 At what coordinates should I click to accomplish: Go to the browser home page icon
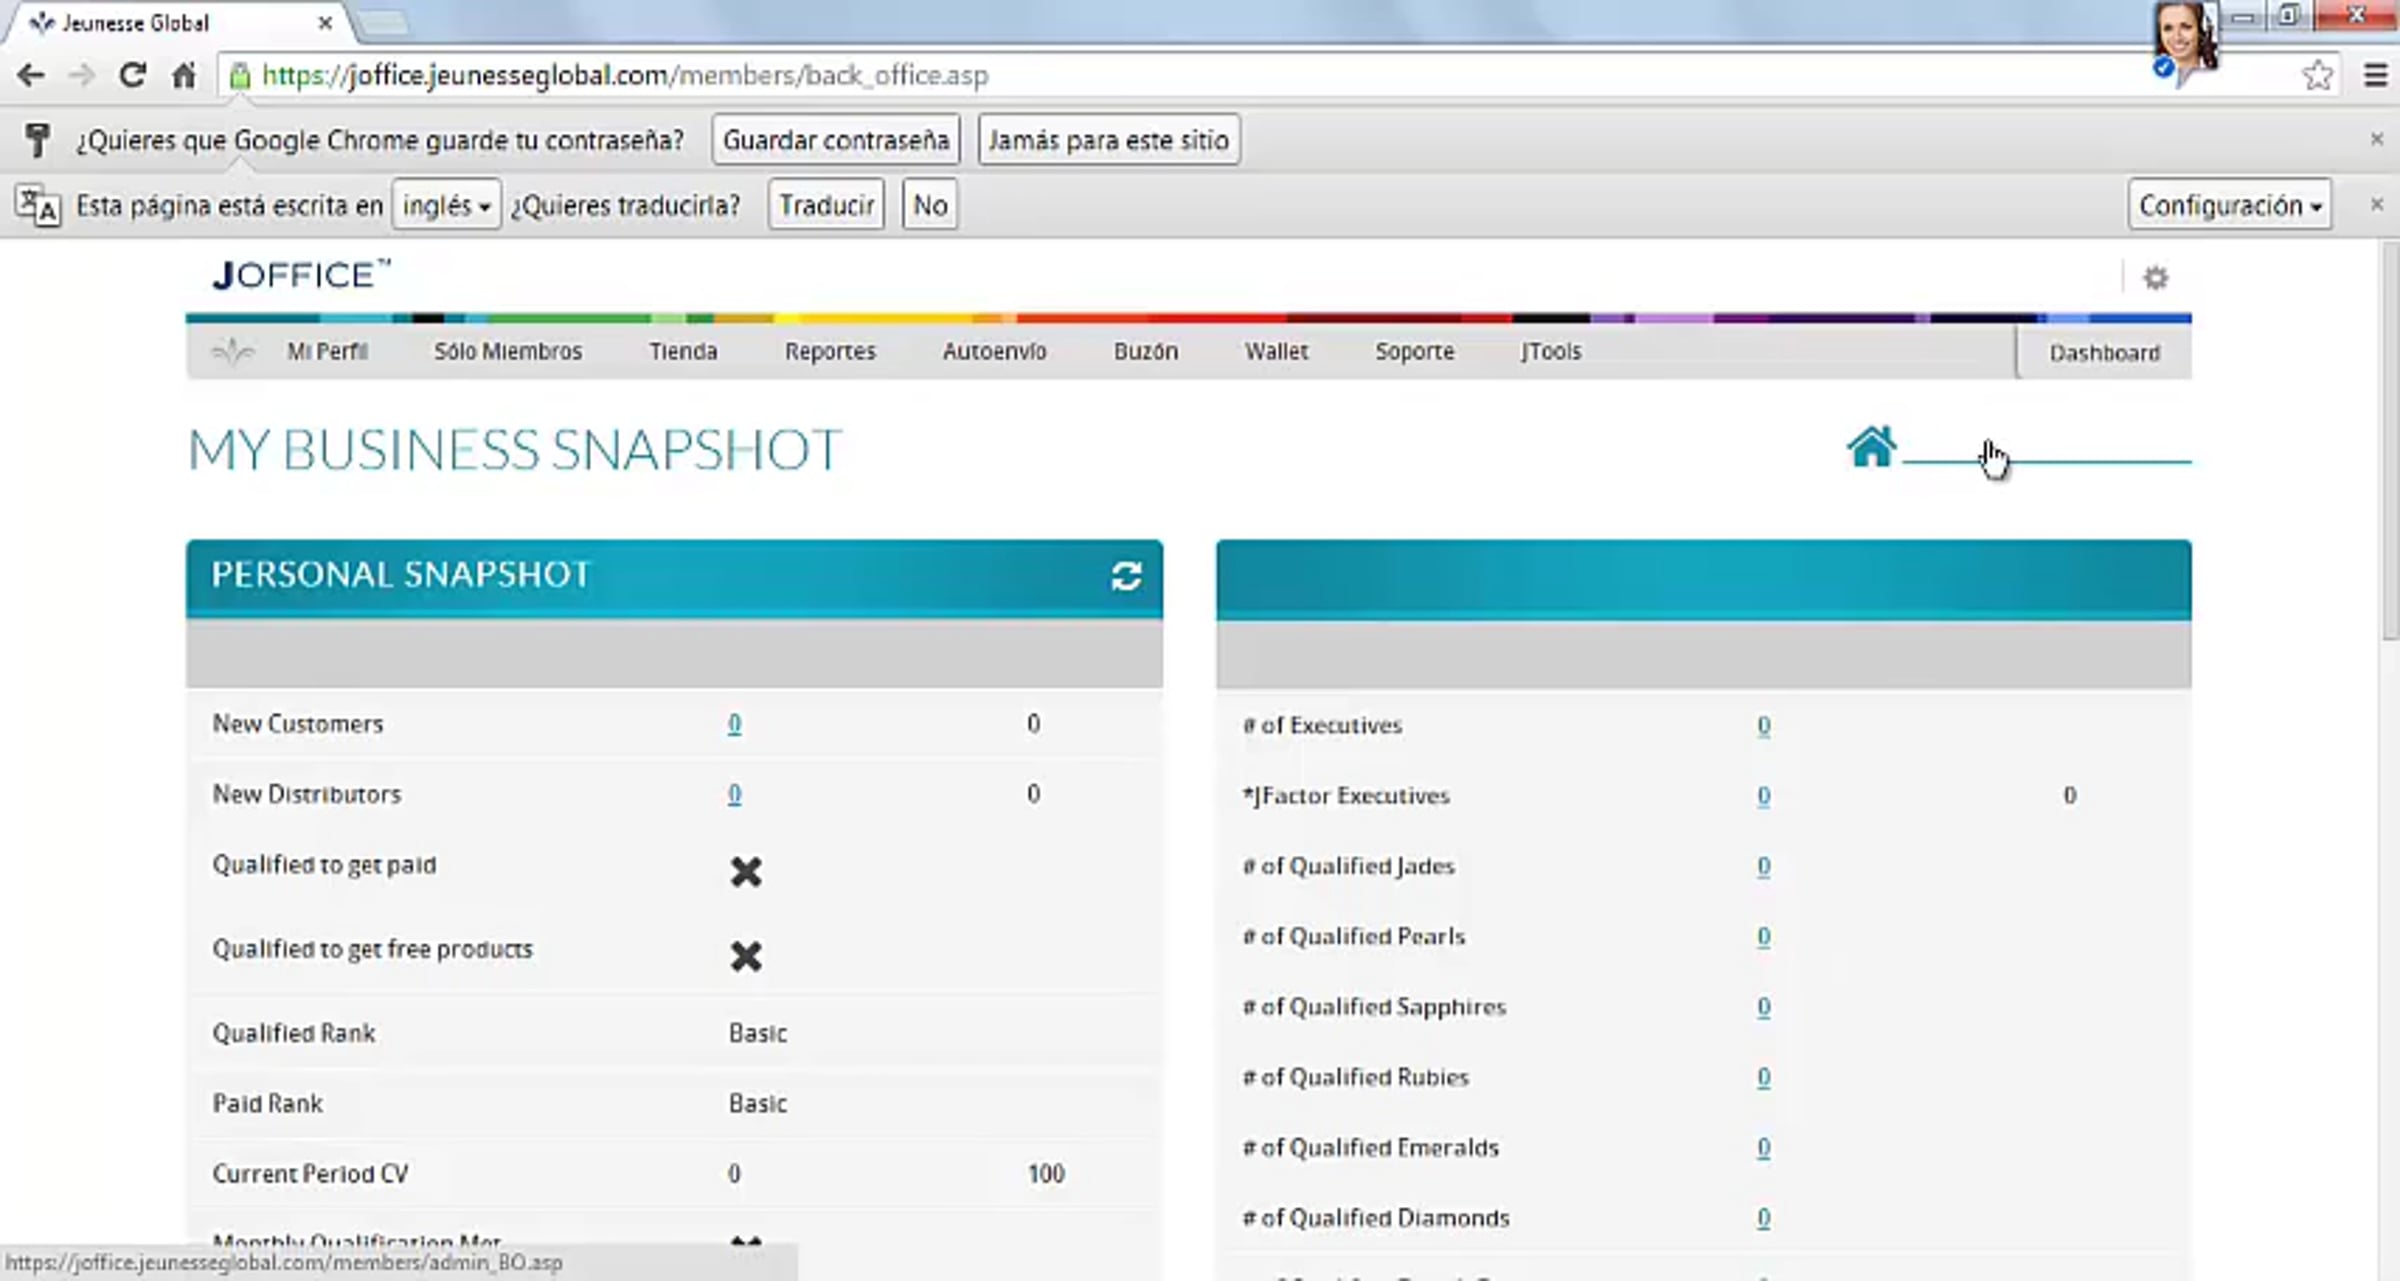[x=184, y=75]
